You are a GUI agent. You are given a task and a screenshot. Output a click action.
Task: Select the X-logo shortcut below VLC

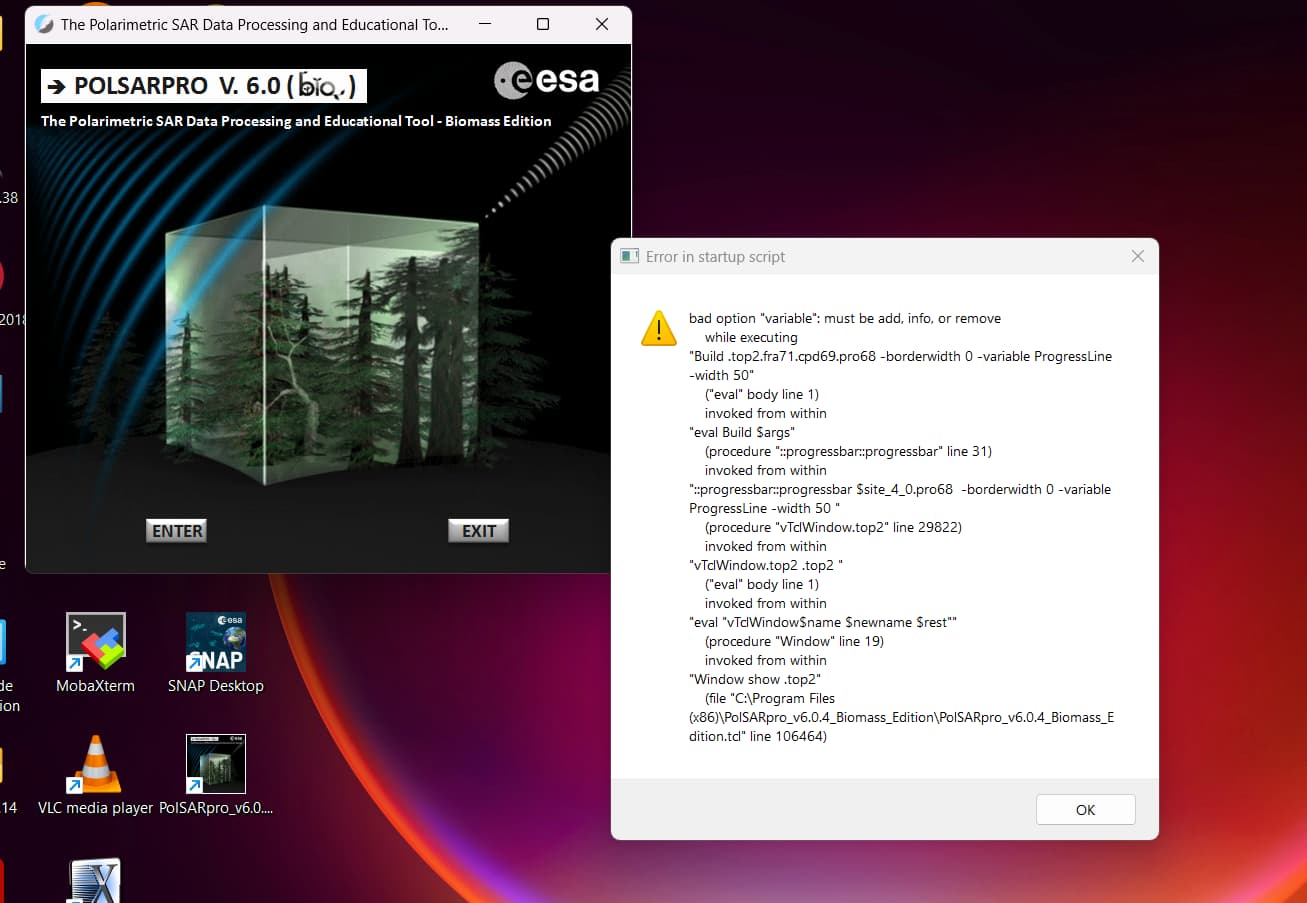(x=95, y=880)
